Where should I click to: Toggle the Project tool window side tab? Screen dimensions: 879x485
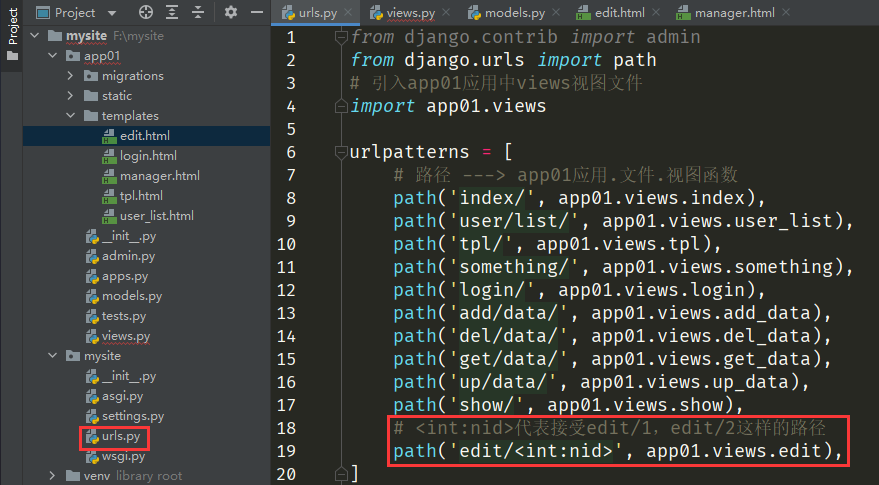(12, 30)
